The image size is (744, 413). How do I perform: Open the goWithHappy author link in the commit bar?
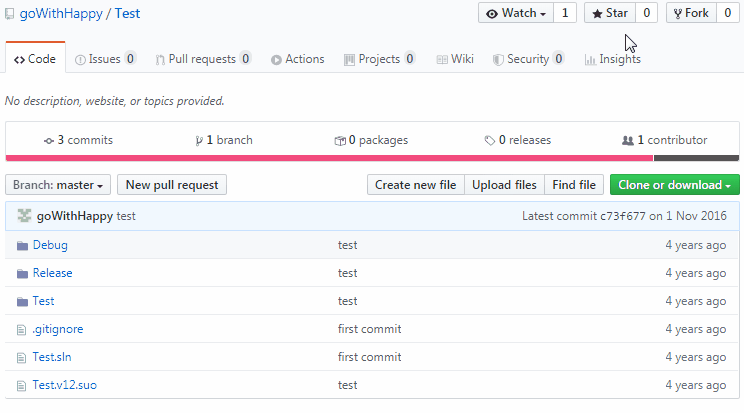pos(75,216)
